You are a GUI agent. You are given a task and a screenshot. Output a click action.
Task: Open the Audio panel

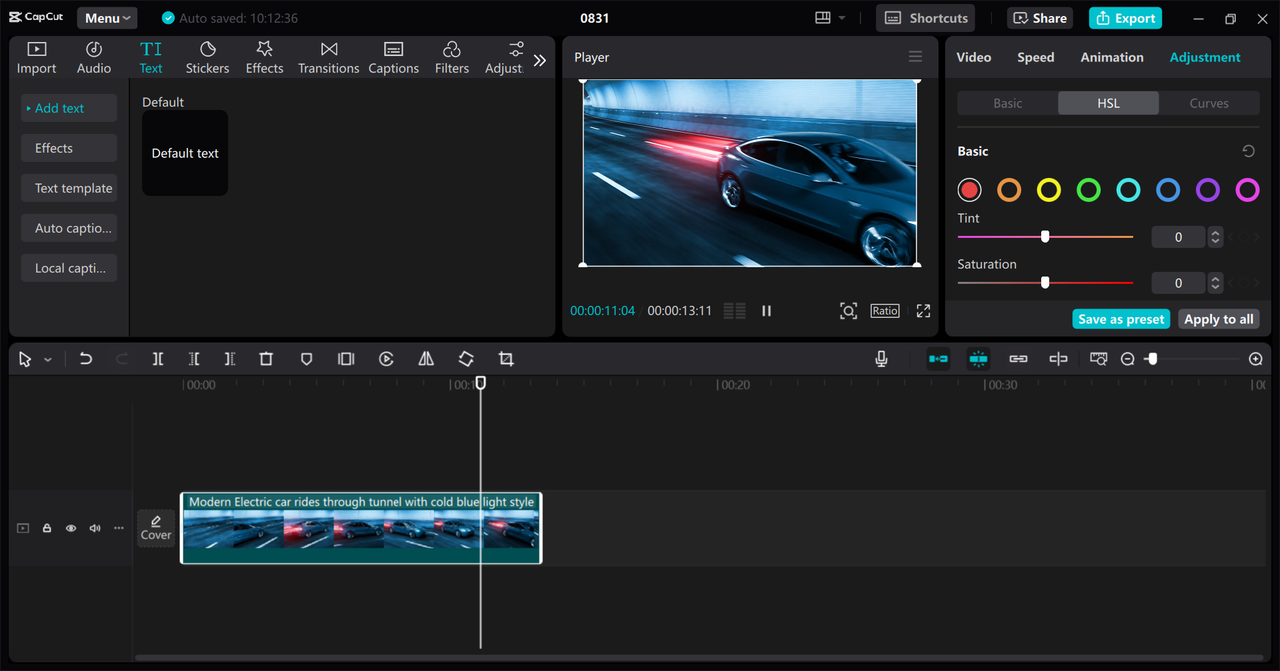(94, 58)
